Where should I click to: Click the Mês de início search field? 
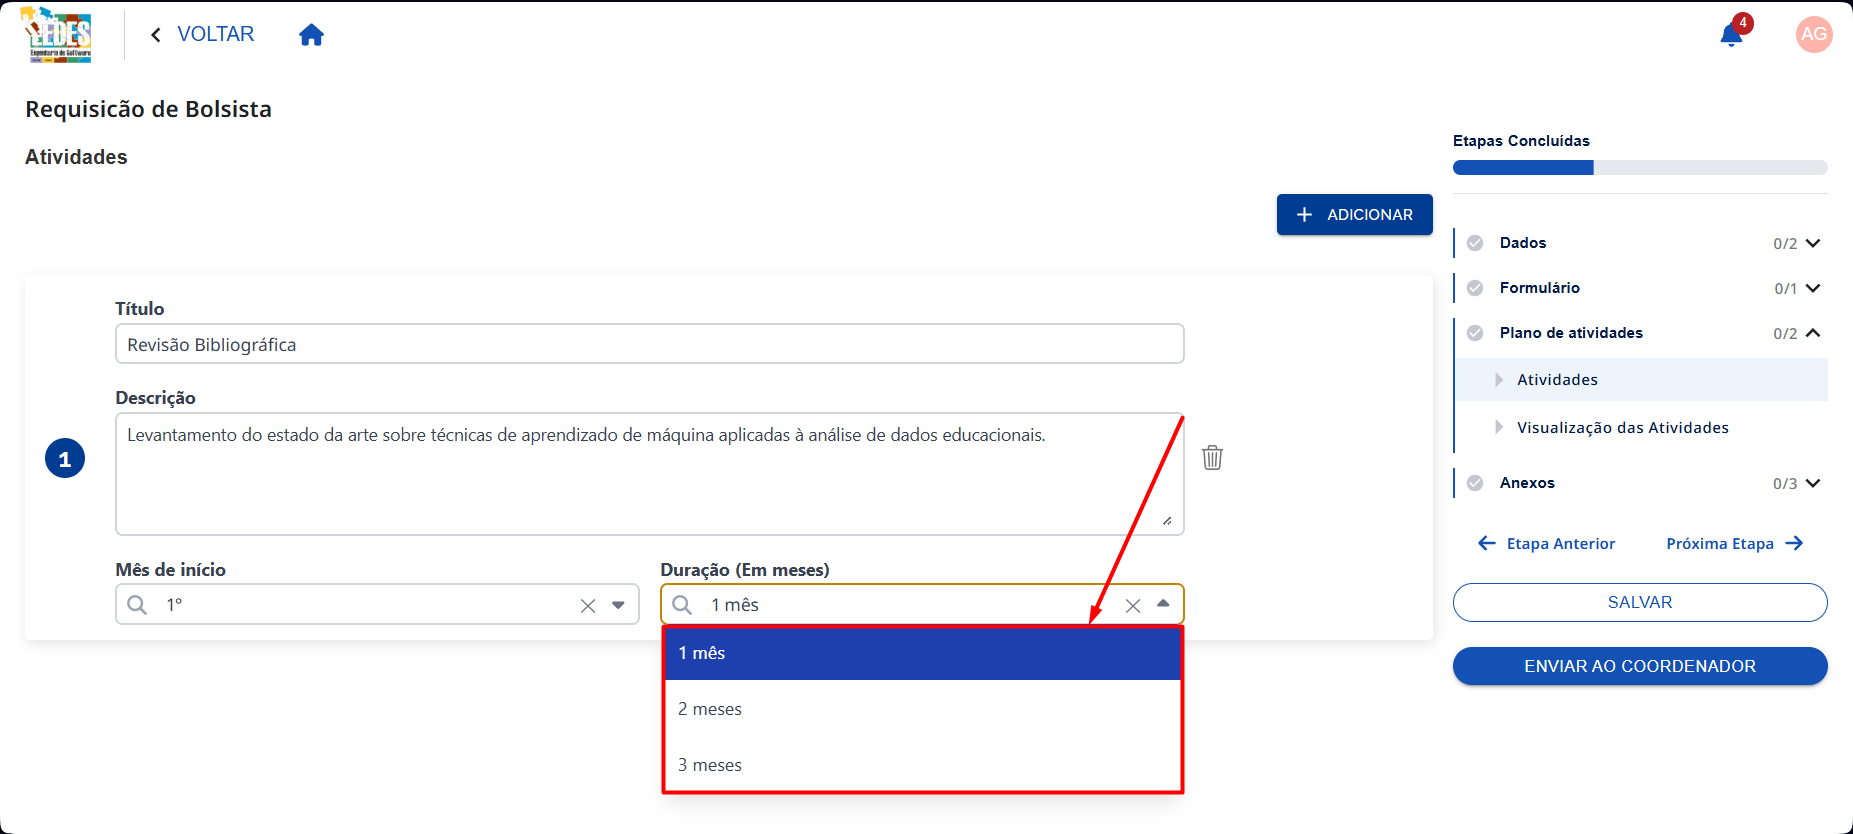click(x=377, y=604)
